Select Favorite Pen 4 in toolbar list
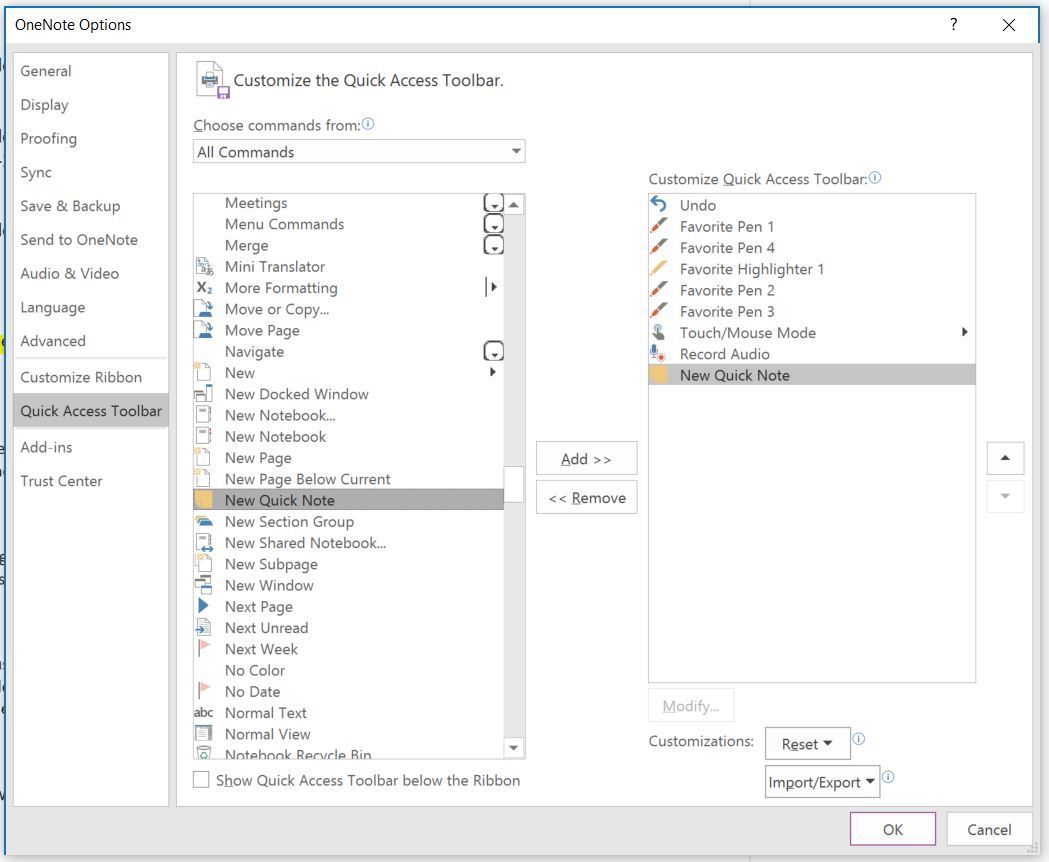The width and height of the screenshot is (1049, 862). click(812, 248)
